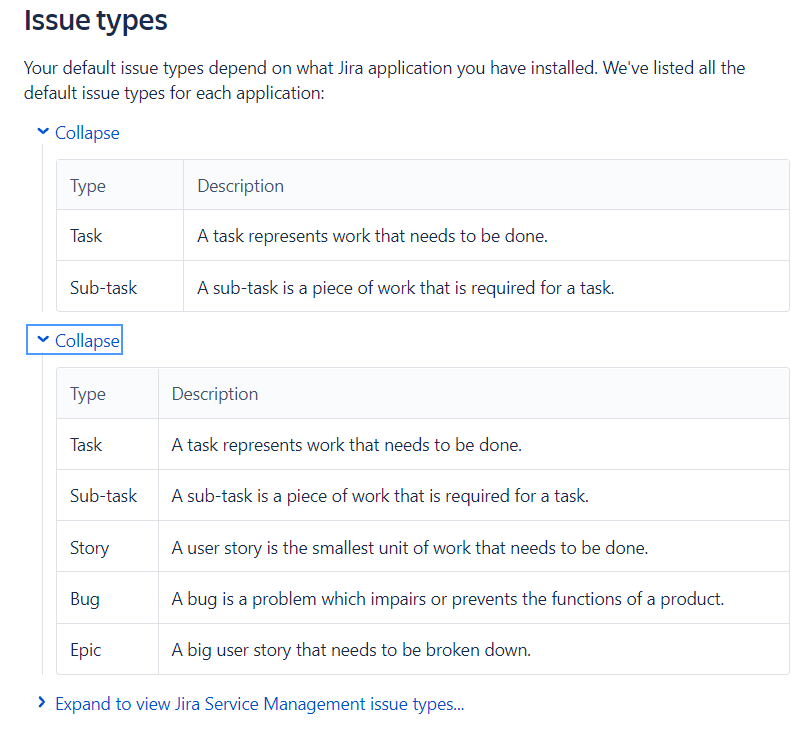
Task: Click the Task cell in the two-row table
Action: pyautogui.click(x=86, y=236)
